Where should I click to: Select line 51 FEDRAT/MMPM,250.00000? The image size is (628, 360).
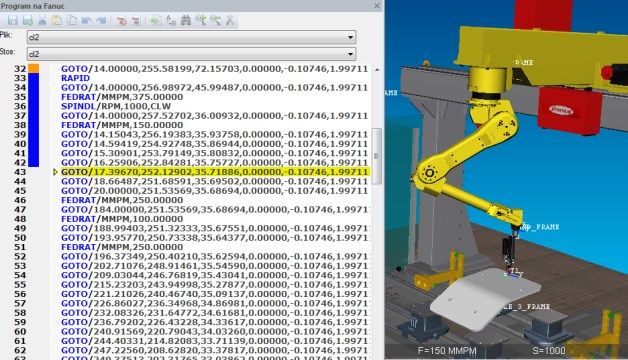(x=122, y=247)
